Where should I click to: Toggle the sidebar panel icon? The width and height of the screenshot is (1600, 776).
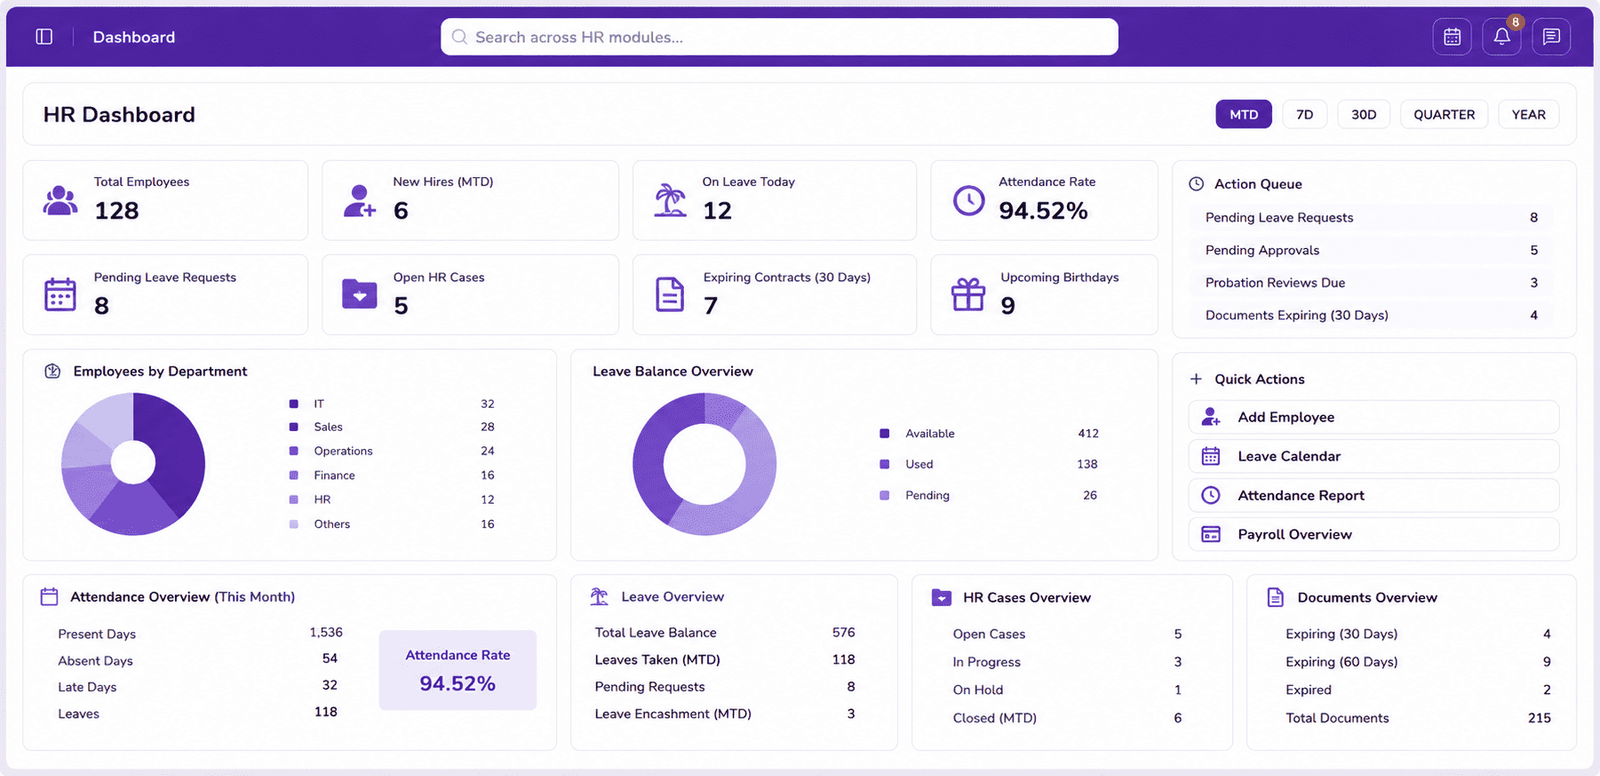point(44,37)
